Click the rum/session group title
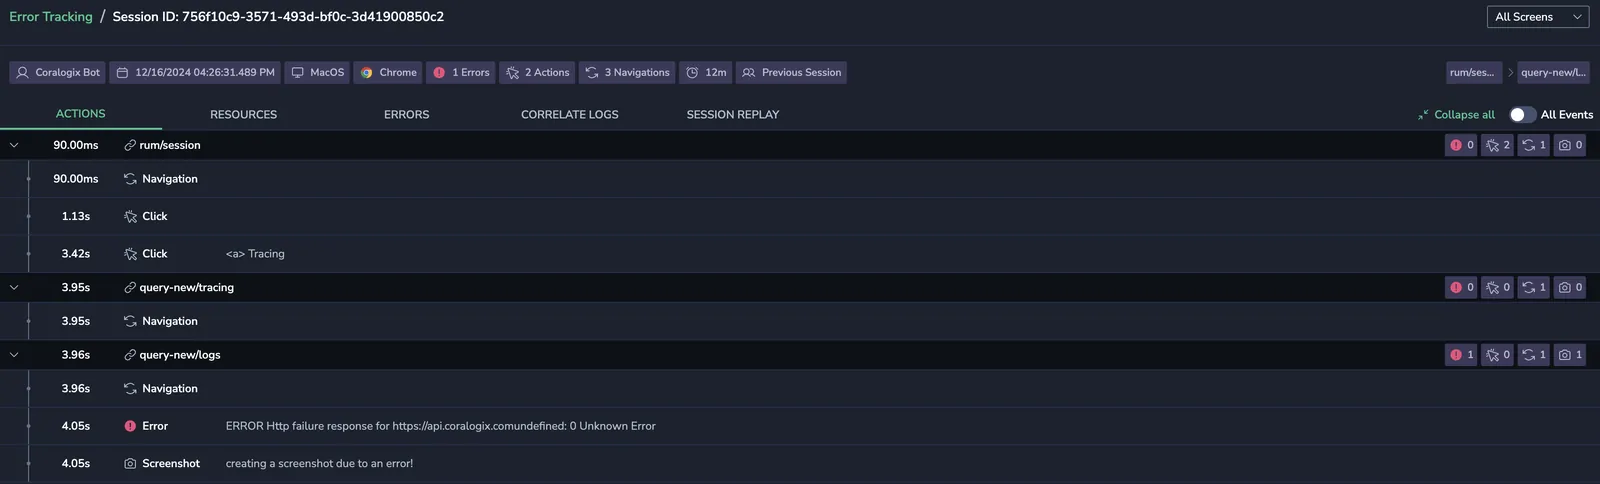 click(x=170, y=145)
